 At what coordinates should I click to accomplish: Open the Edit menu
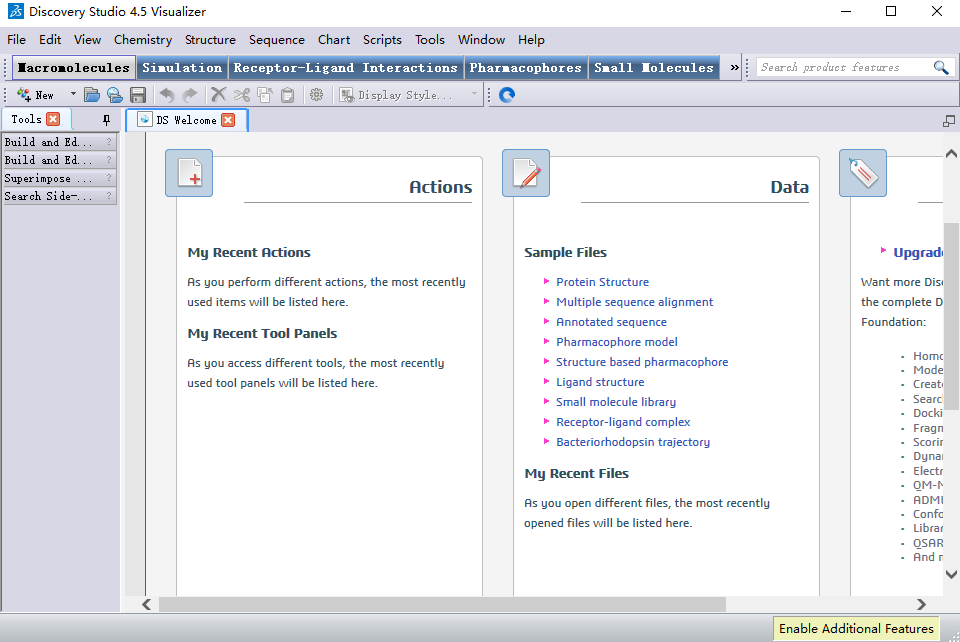pos(50,40)
